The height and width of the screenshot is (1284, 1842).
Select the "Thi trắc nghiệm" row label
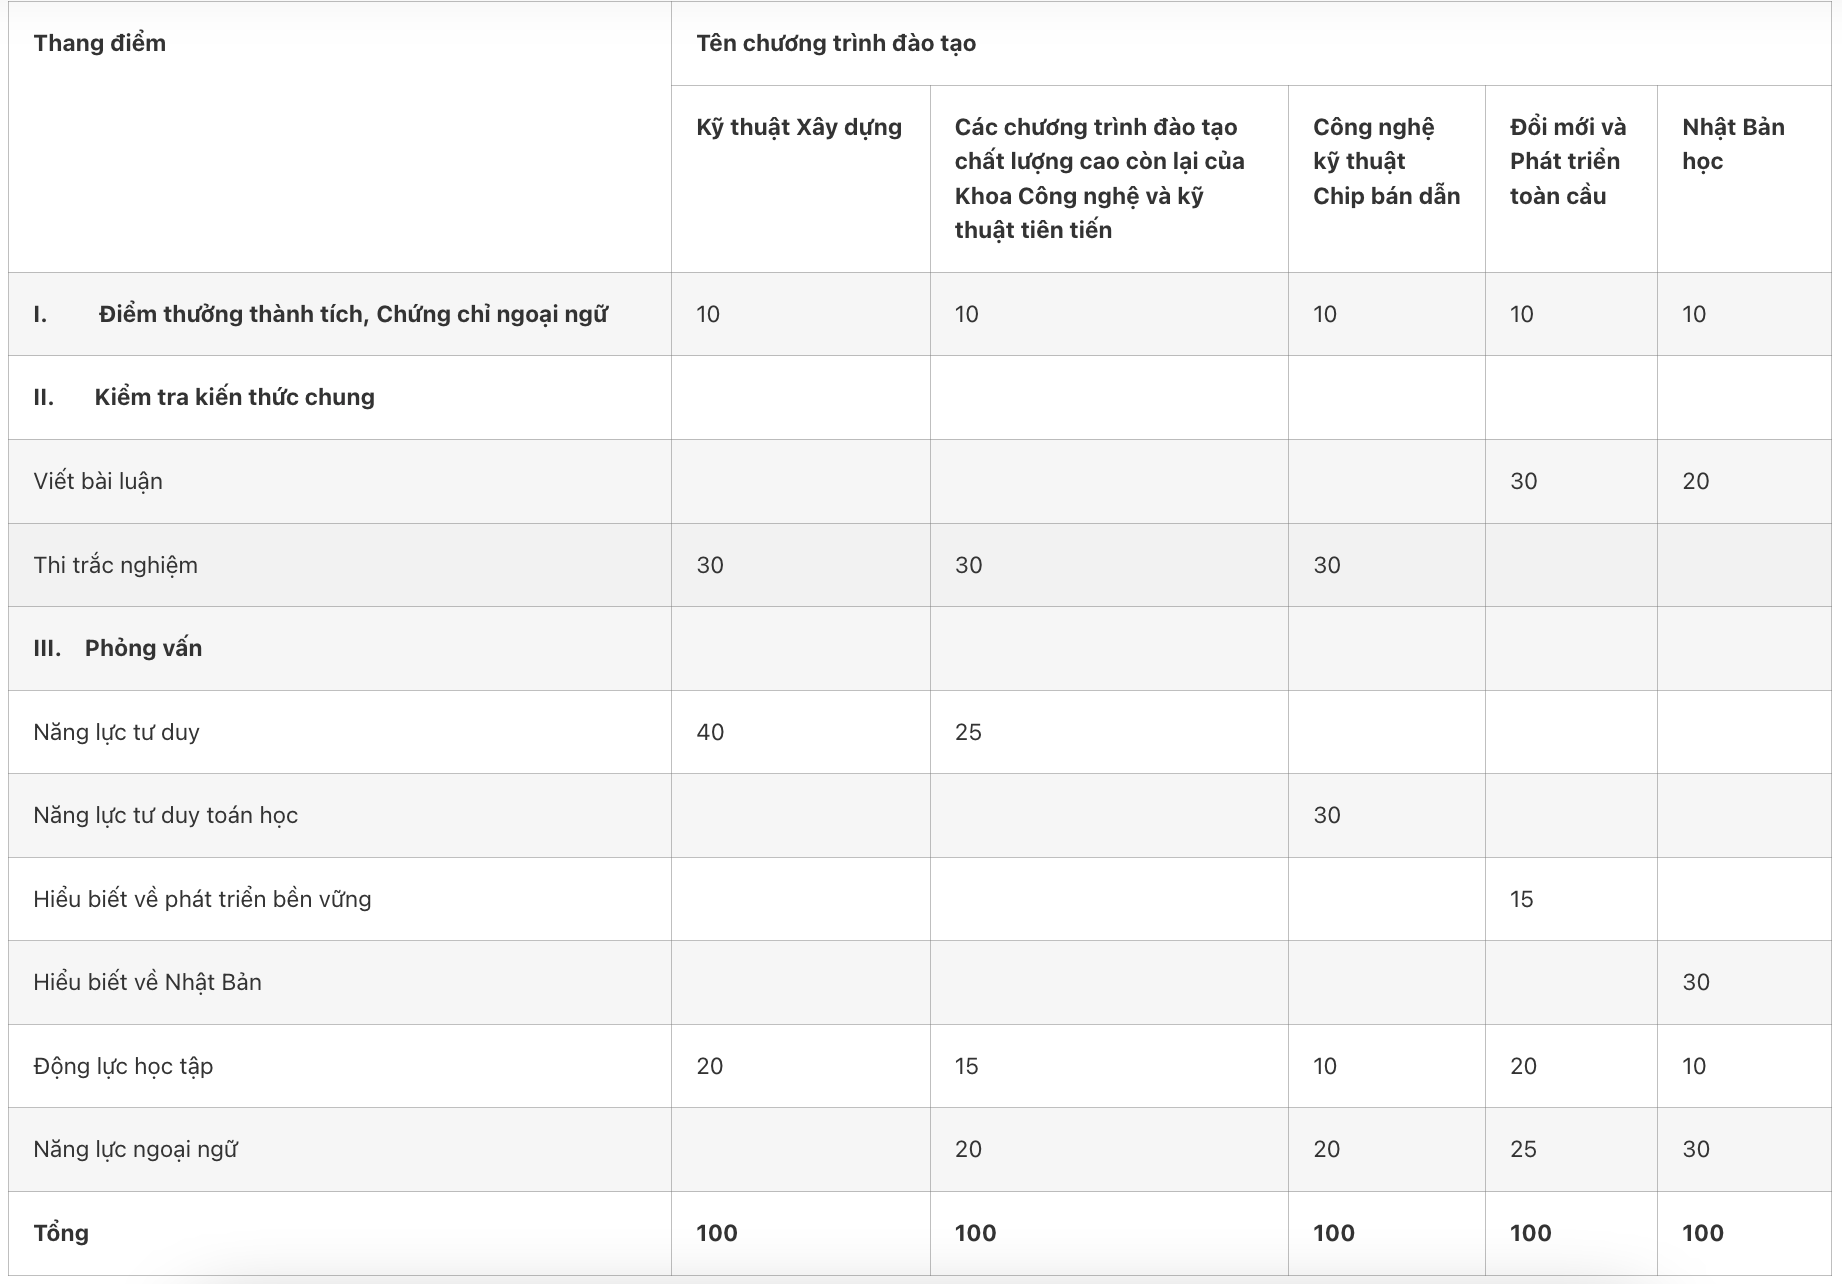[115, 565]
